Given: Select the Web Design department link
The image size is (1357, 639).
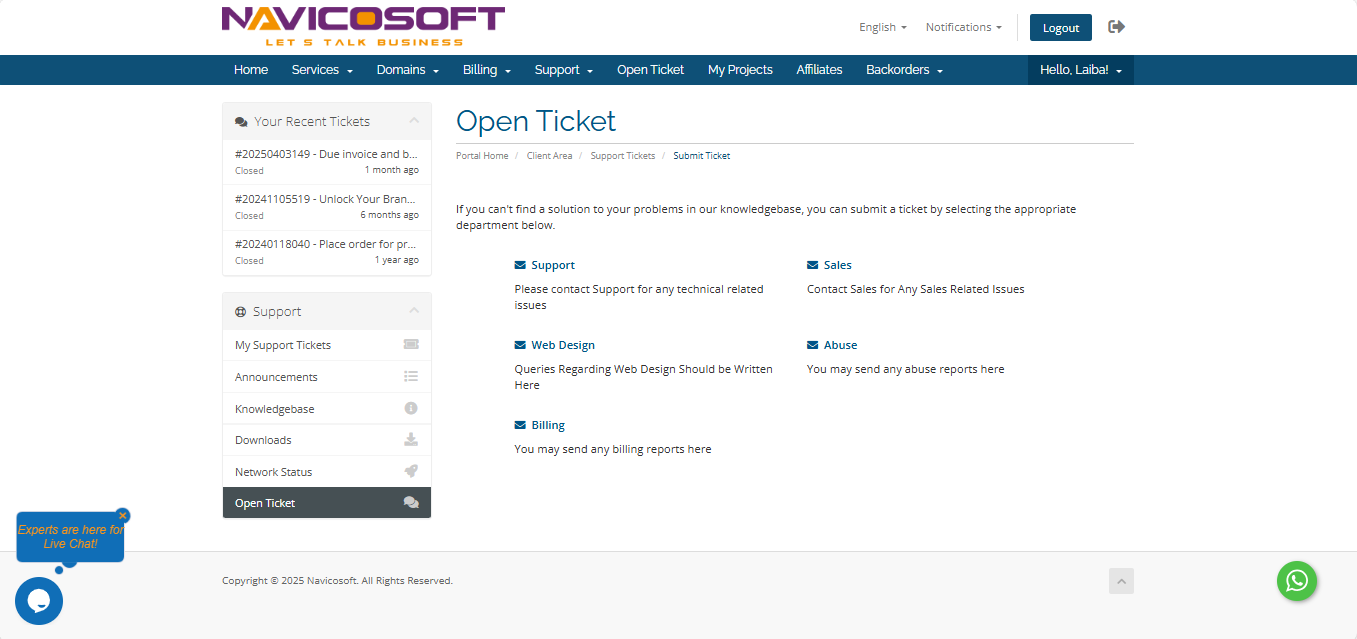Looking at the screenshot, I should pyautogui.click(x=562, y=345).
